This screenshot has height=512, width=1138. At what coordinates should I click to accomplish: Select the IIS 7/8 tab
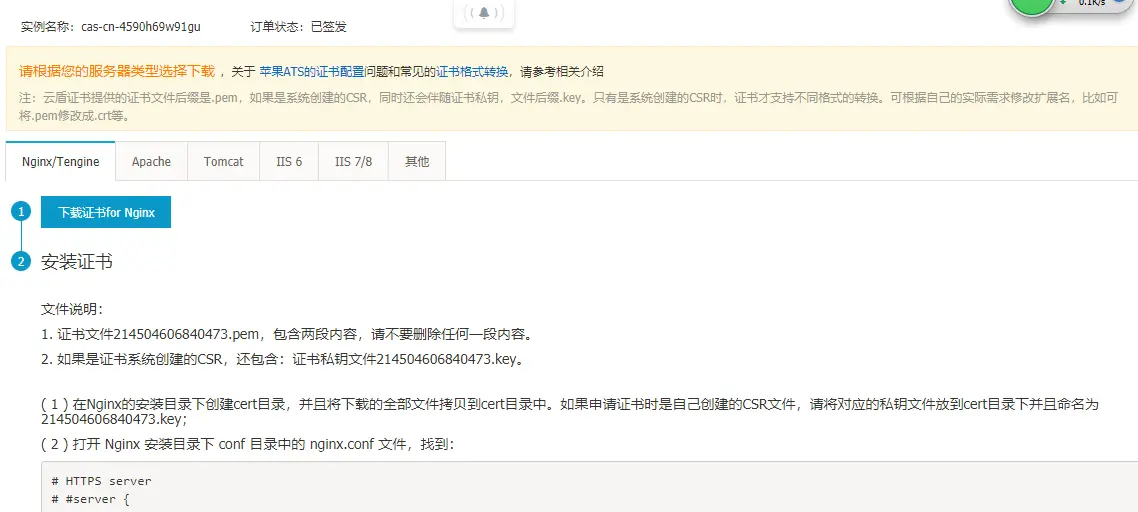353,161
